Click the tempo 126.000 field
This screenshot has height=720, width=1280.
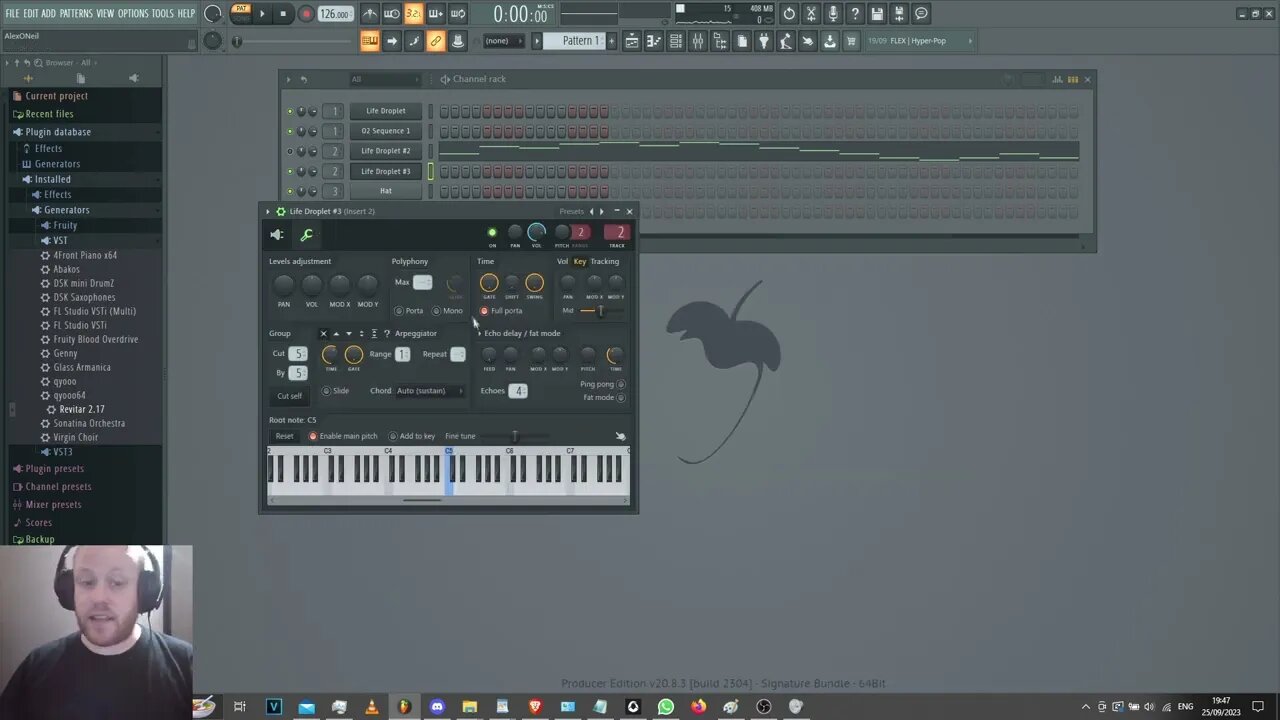(x=335, y=14)
